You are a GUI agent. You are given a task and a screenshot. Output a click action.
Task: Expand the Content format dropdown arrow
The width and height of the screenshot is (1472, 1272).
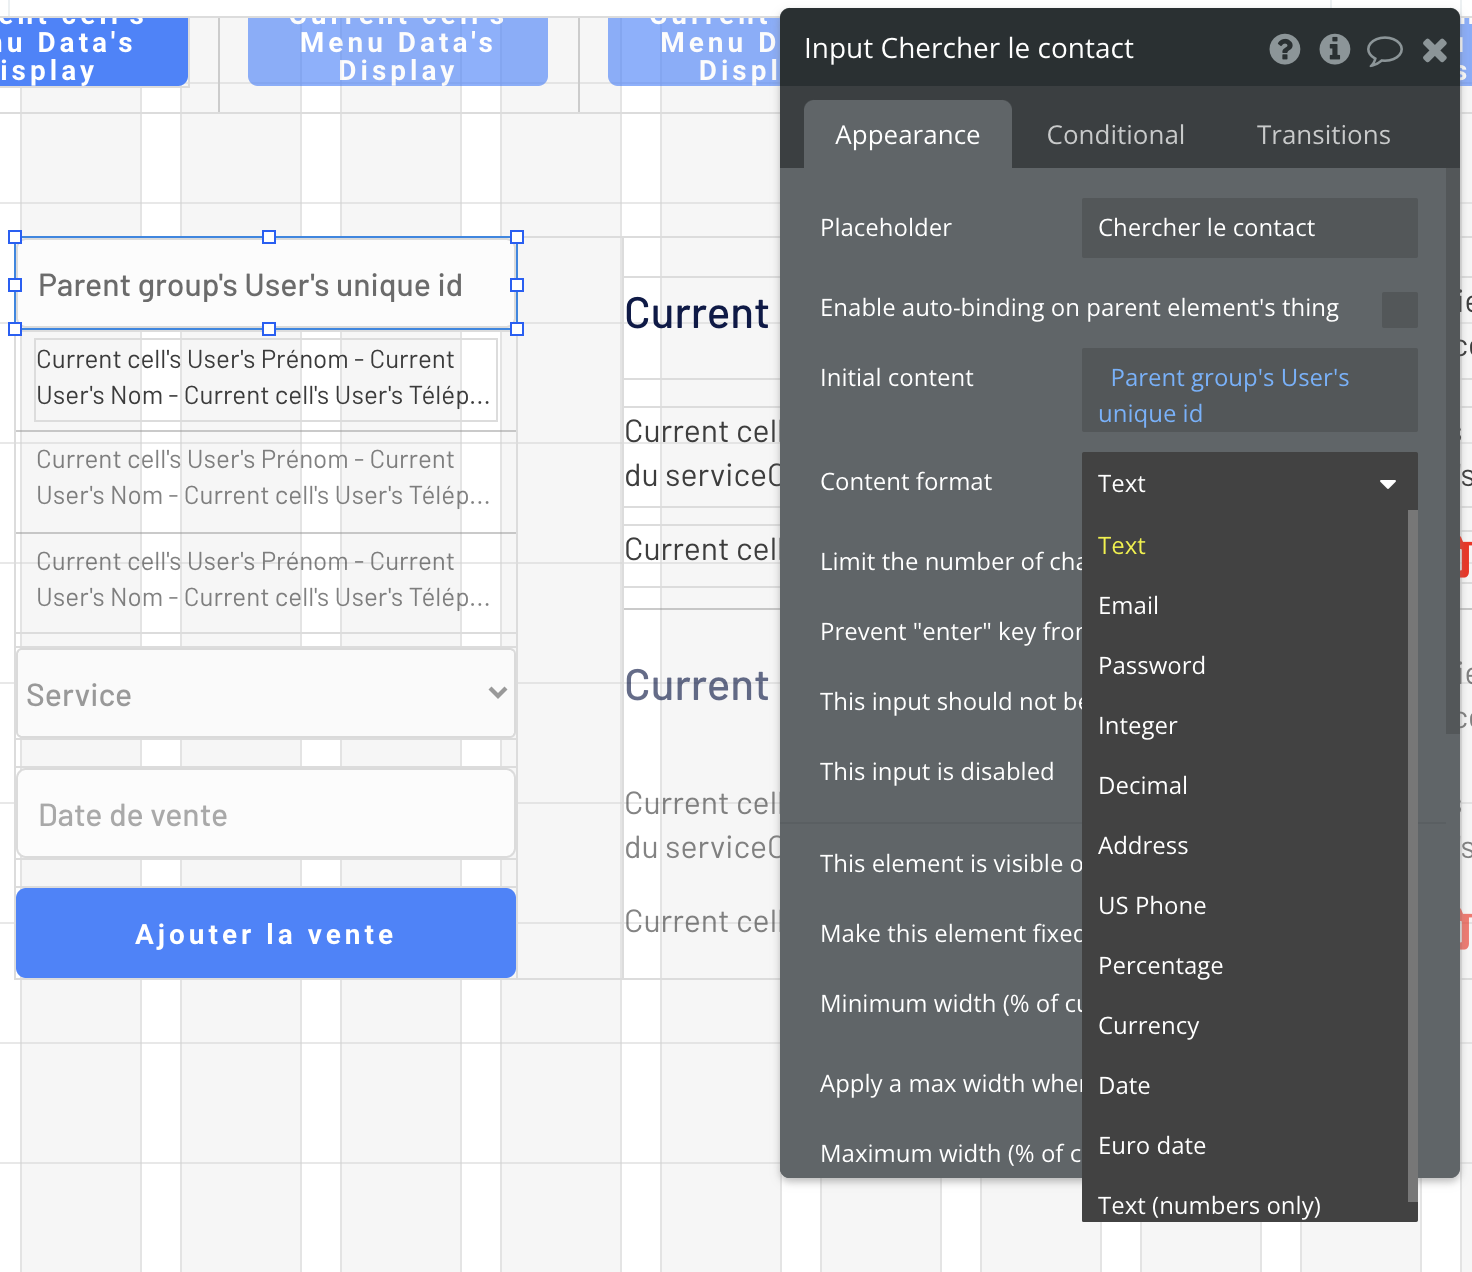tap(1387, 484)
